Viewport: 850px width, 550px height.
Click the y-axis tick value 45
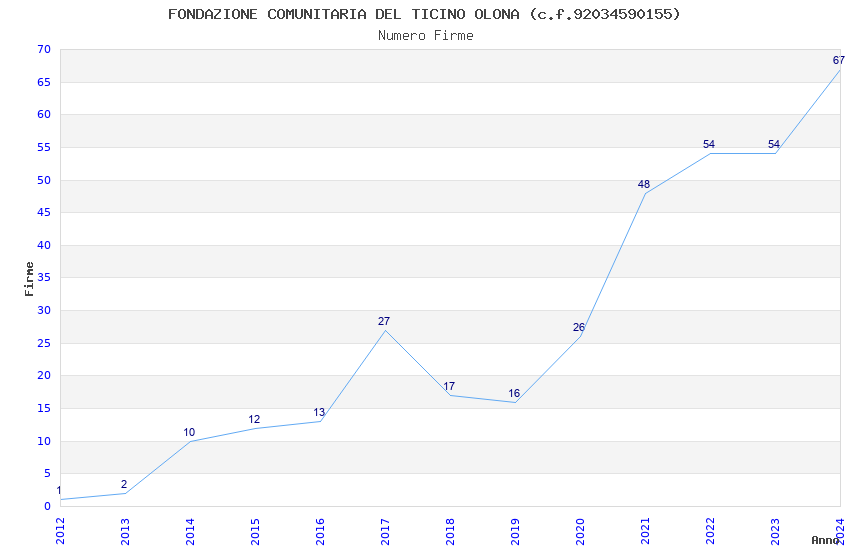click(44, 212)
